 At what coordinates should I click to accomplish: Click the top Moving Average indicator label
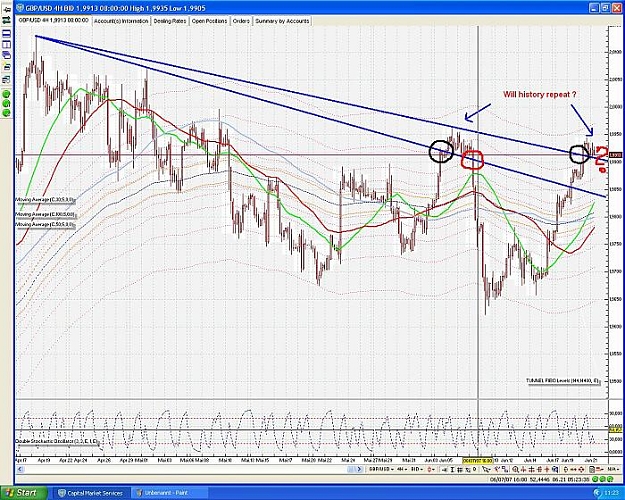pos(45,199)
